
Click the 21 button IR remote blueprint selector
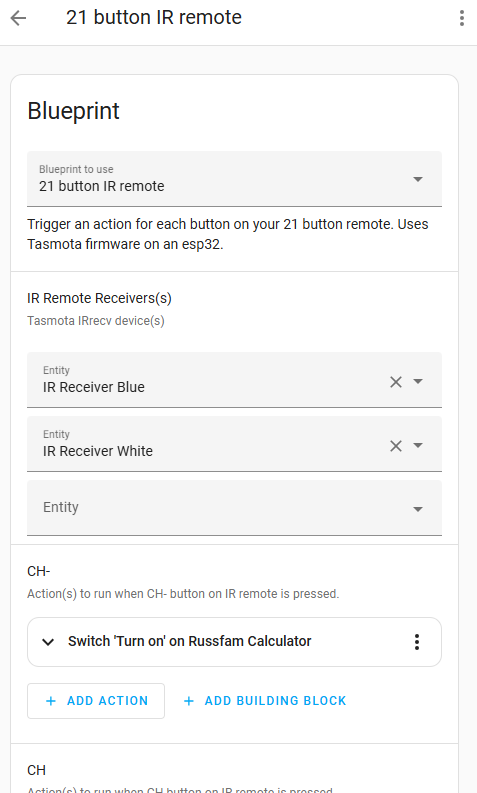tap(234, 179)
